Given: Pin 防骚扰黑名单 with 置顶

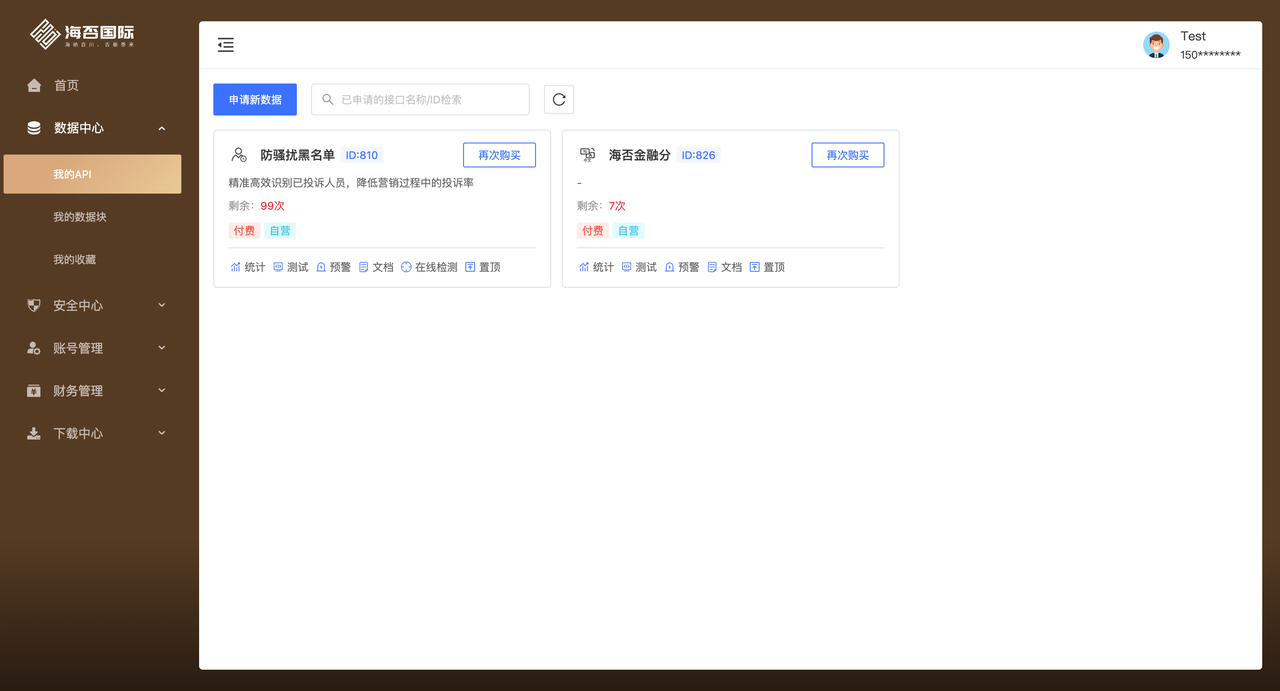Looking at the screenshot, I should point(483,267).
